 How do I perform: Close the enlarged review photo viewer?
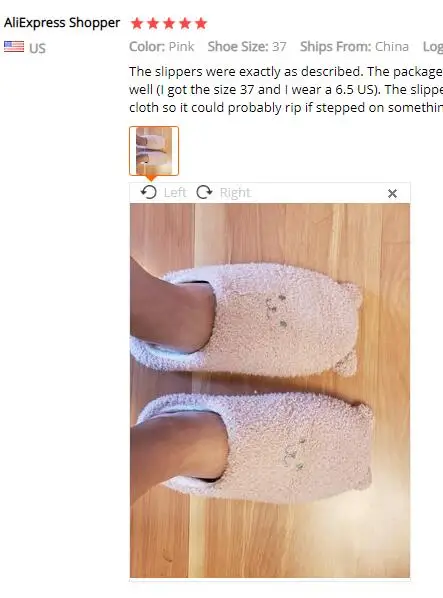[x=392, y=194]
